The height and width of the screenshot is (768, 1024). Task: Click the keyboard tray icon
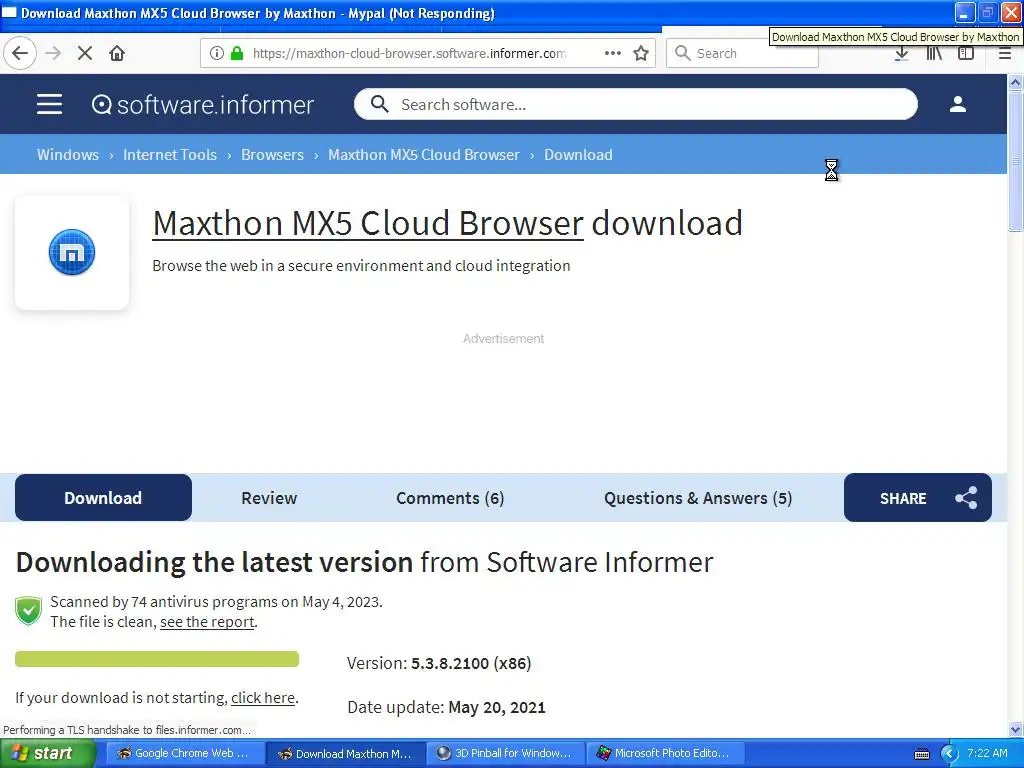pos(921,754)
